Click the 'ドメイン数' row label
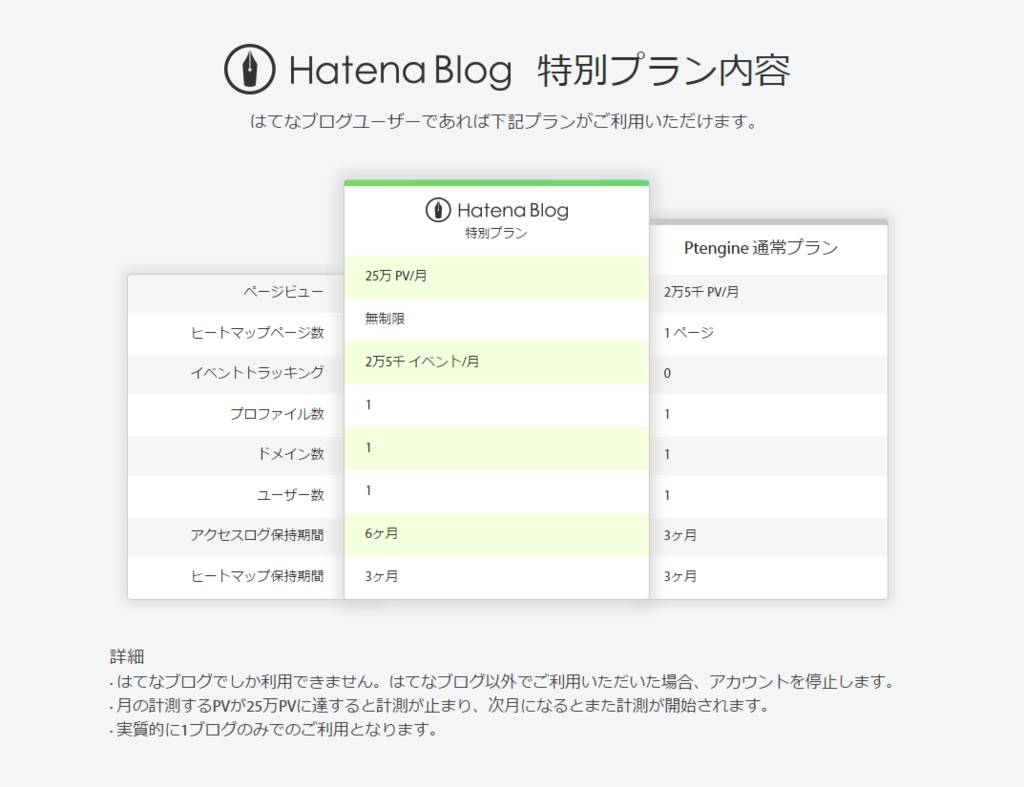Viewport: 1024px width, 787px height. (x=291, y=454)
